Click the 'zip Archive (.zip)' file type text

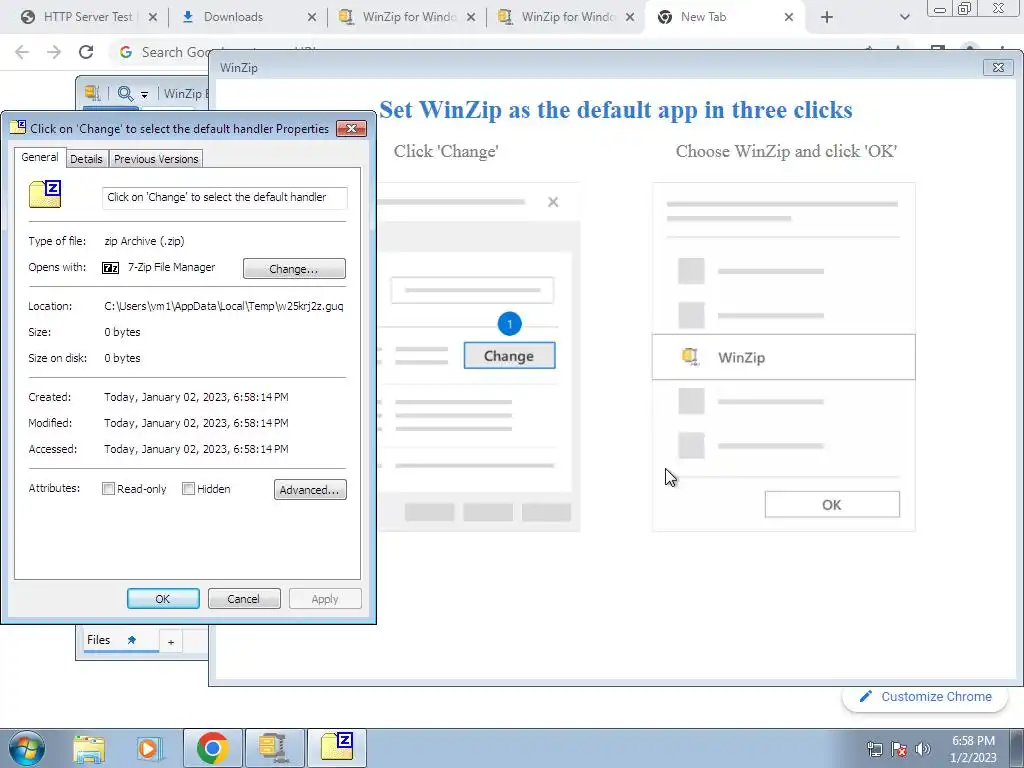[144, 241]
